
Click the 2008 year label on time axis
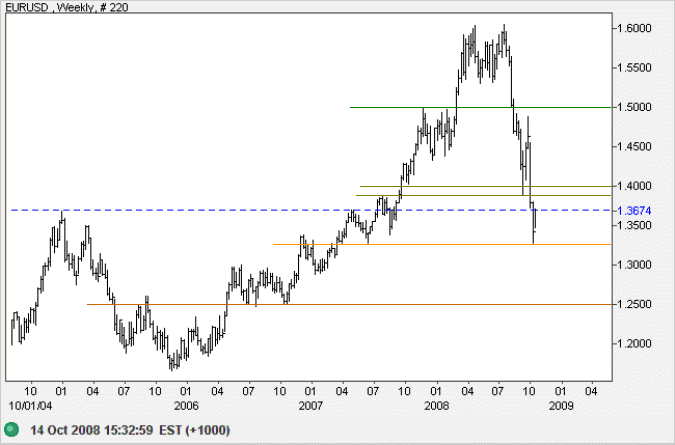pos(436,406)
